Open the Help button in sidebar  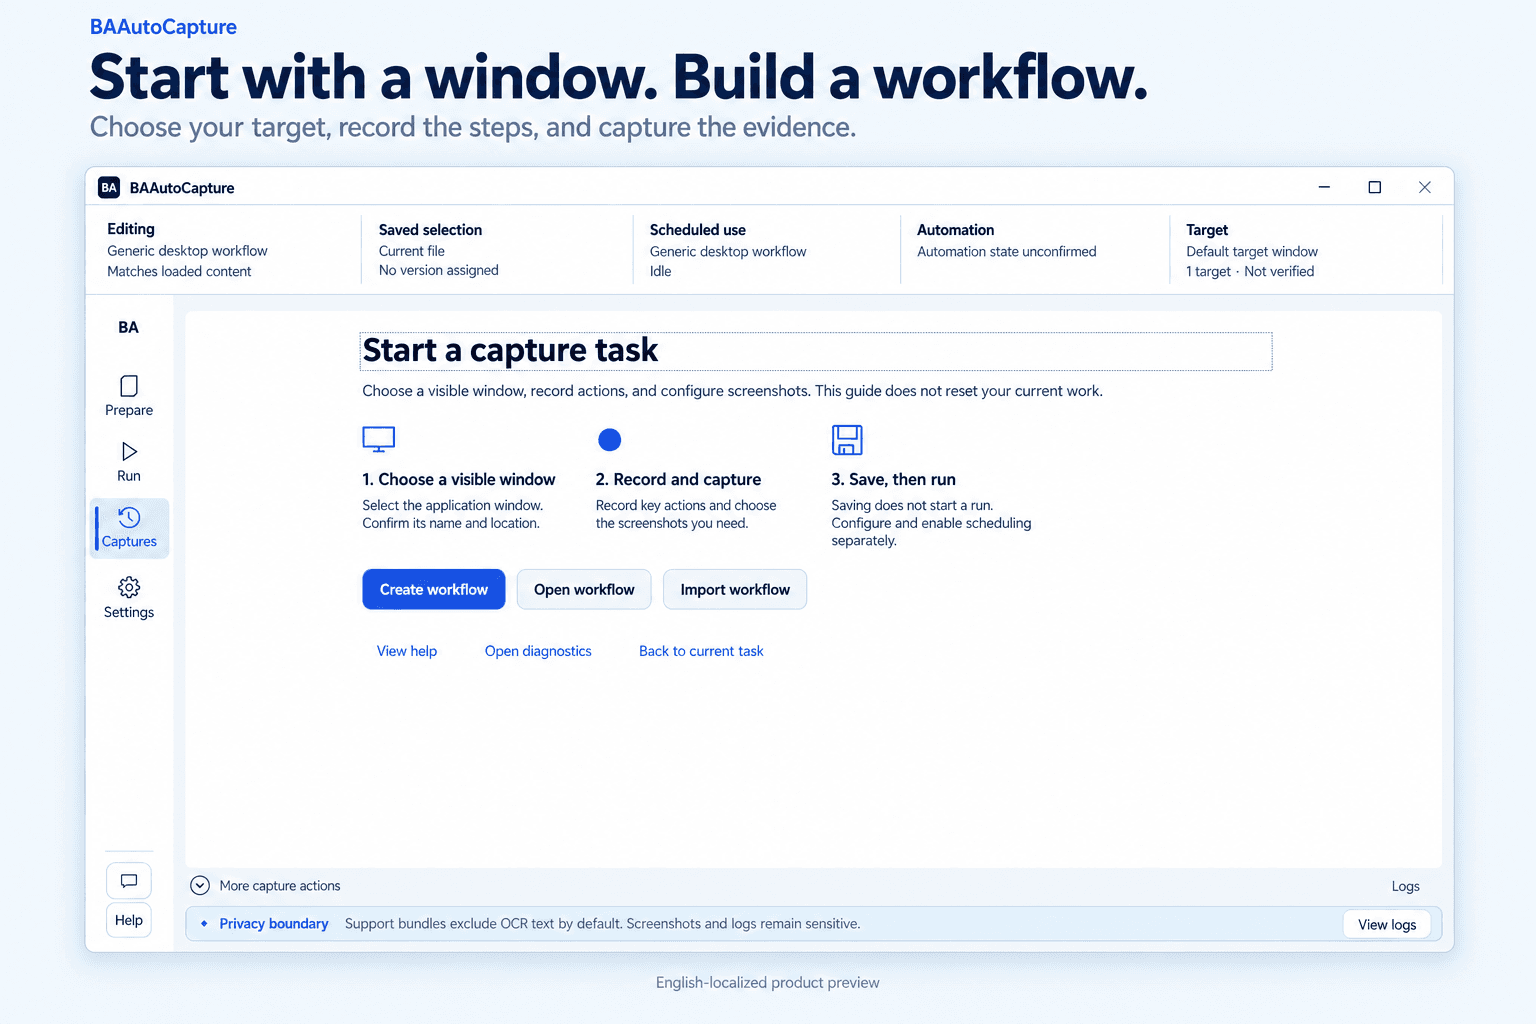point(129,920)
